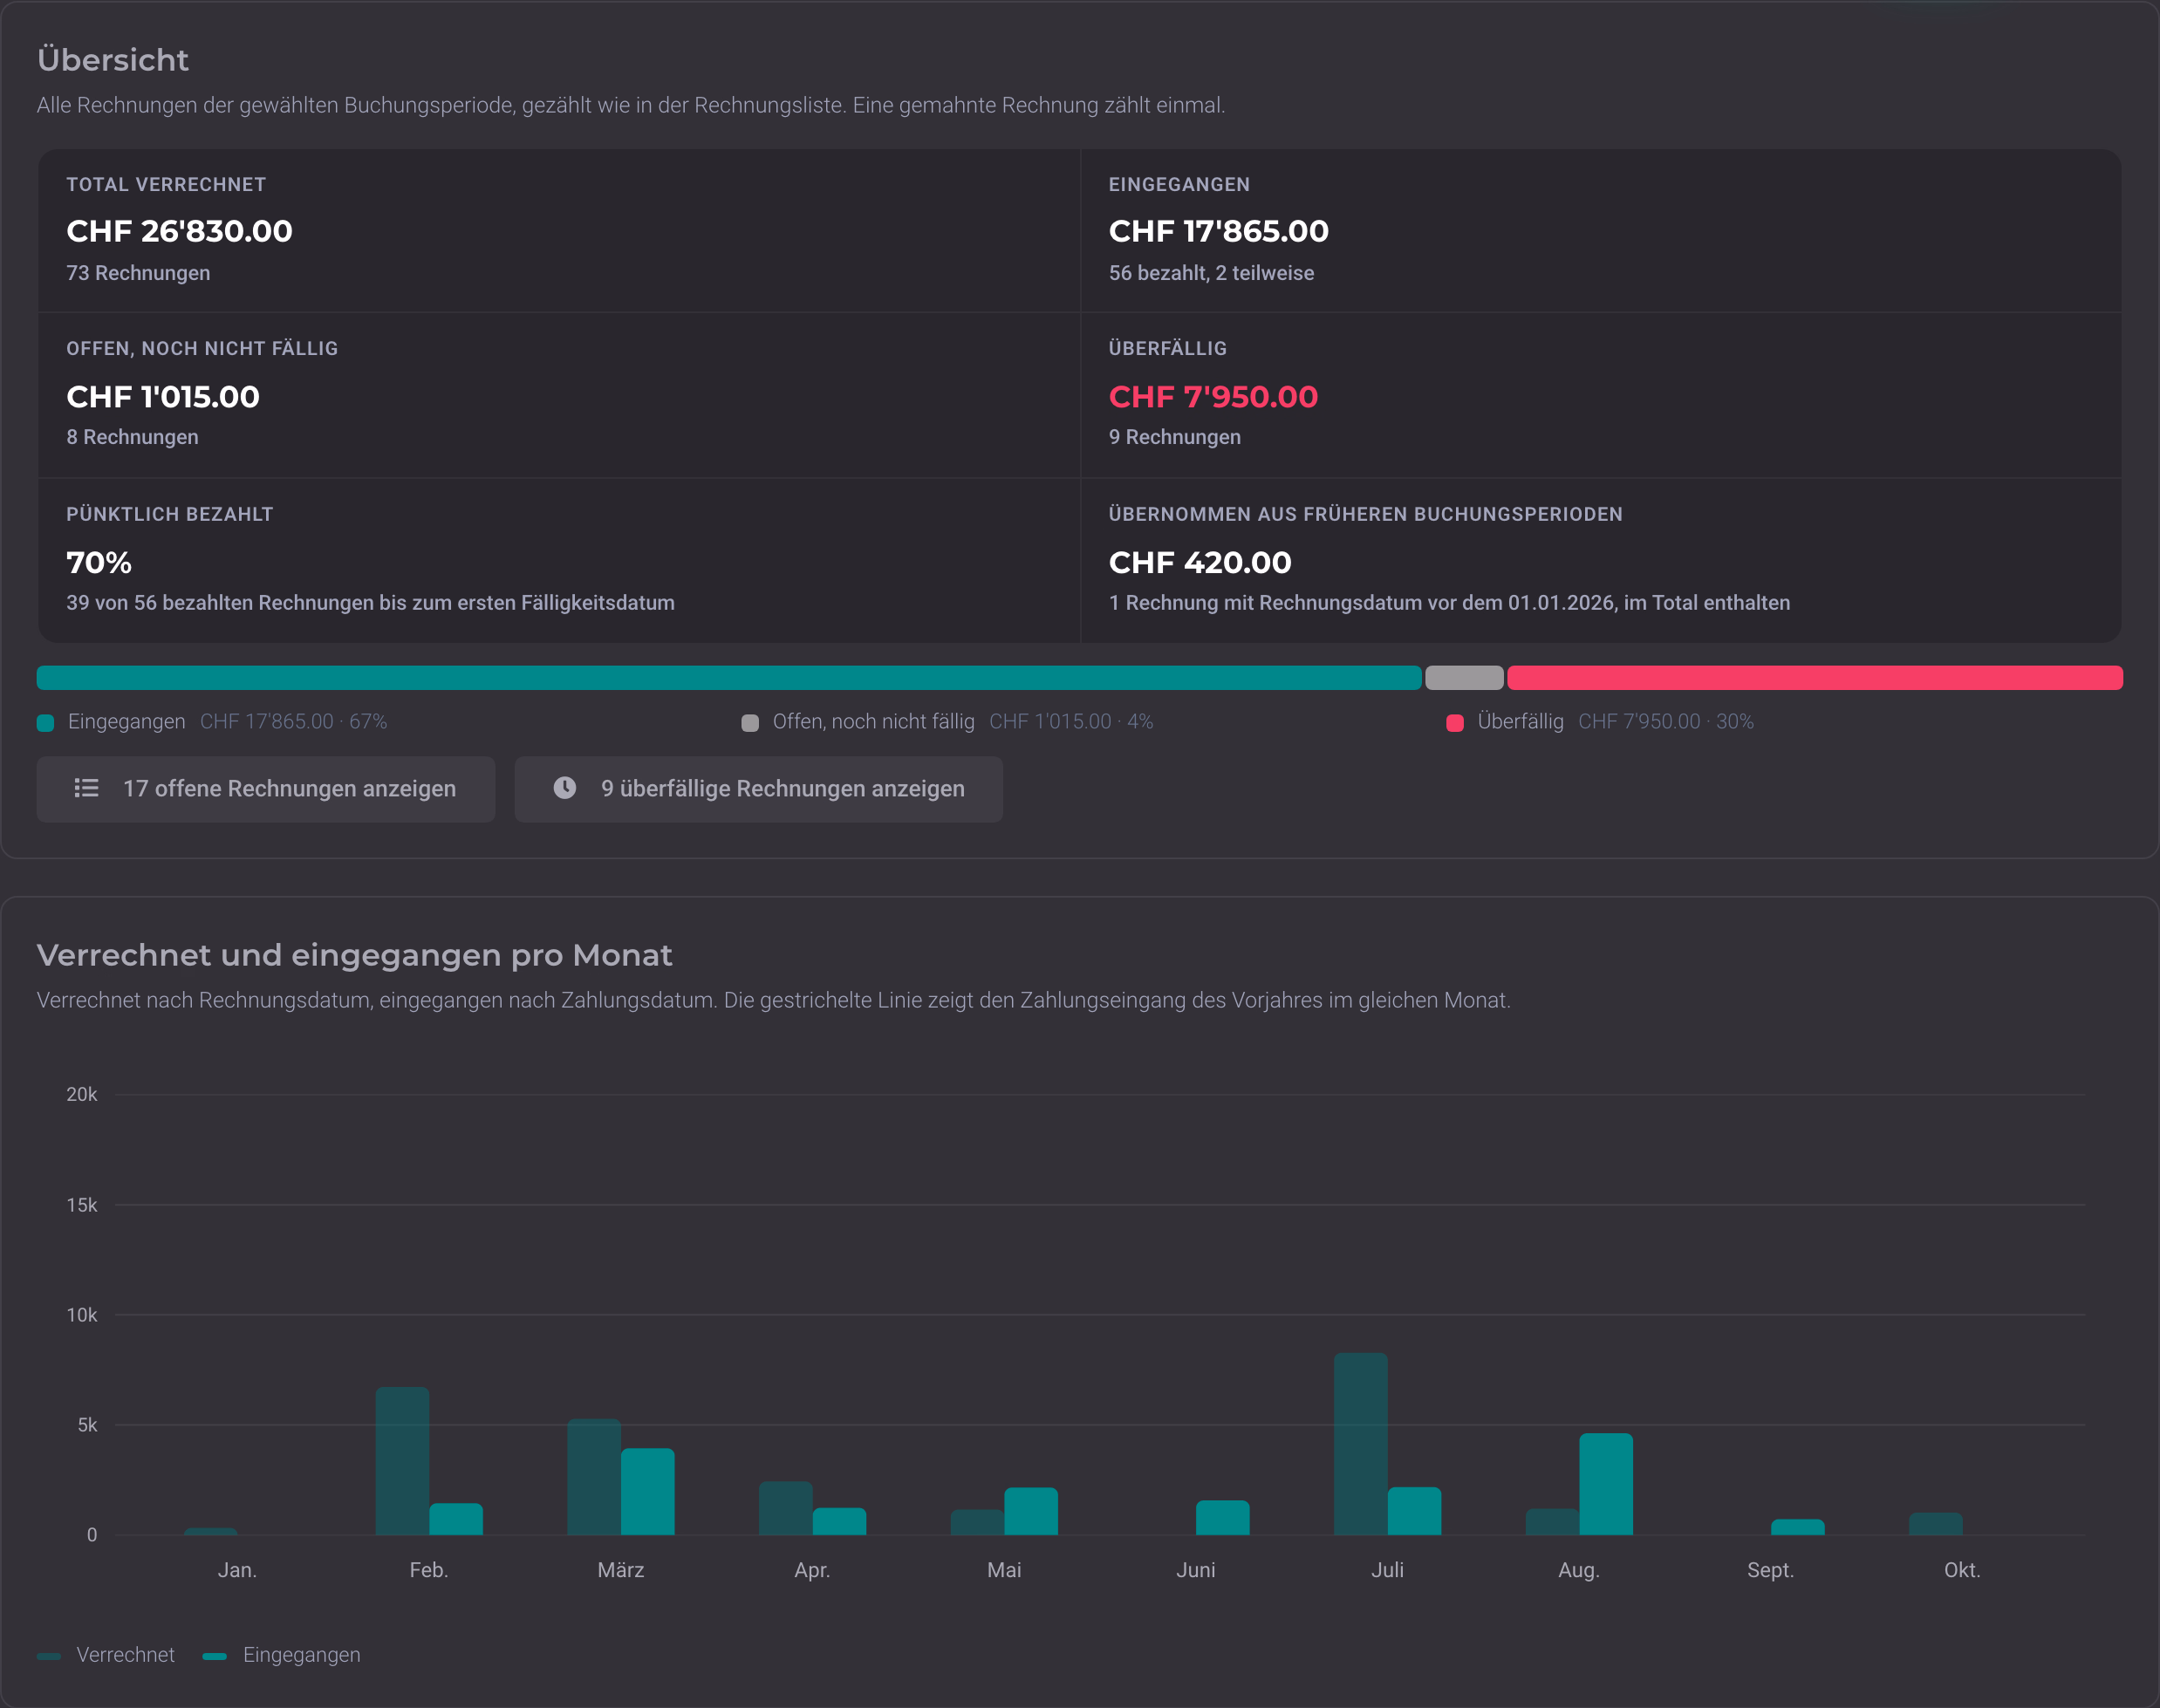Click the red Überfällig progress bar segment
This screenshot has height=1708, width=2160.
coord(1815,678)
